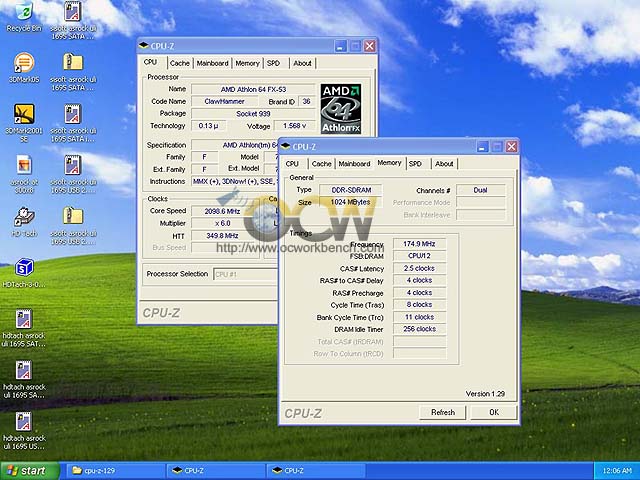
Task: Click the DRAM Idle Timer value '256 clocks'
Action: pyautogui.click(x=420, y=329)
